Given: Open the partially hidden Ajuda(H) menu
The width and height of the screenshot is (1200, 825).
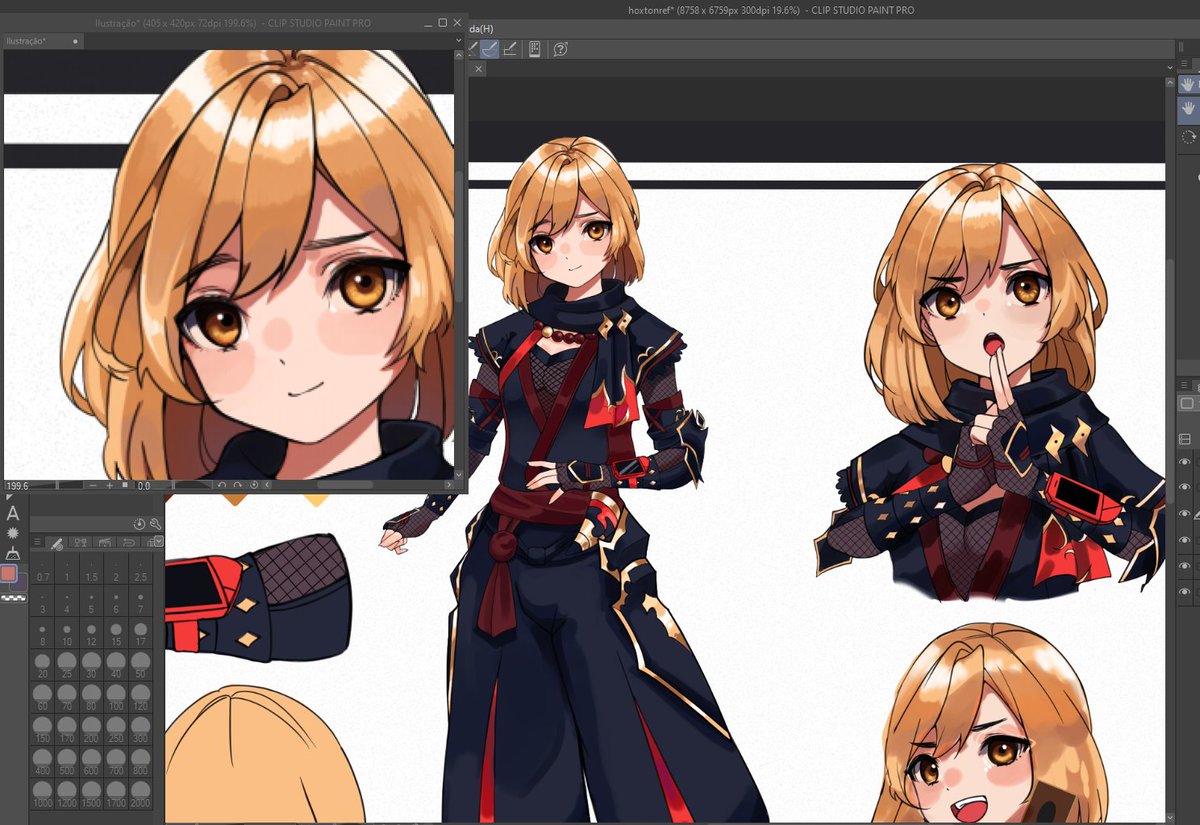Looking at the screenshot, I should tap(481, 27).
